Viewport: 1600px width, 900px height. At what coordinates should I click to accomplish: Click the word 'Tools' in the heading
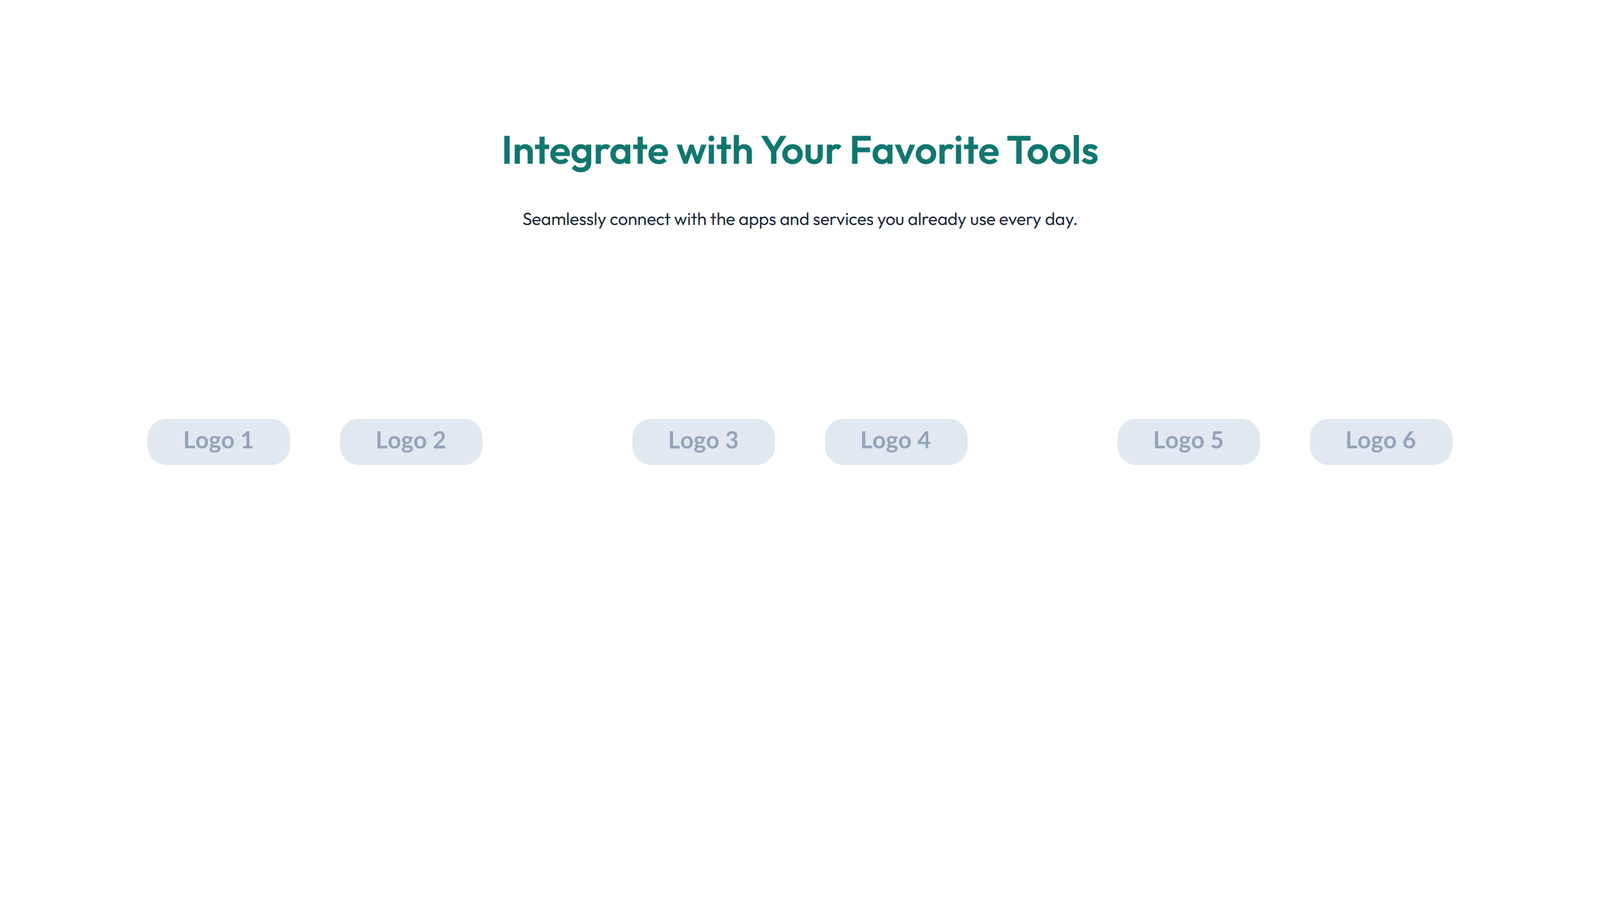click(1052, 151)
